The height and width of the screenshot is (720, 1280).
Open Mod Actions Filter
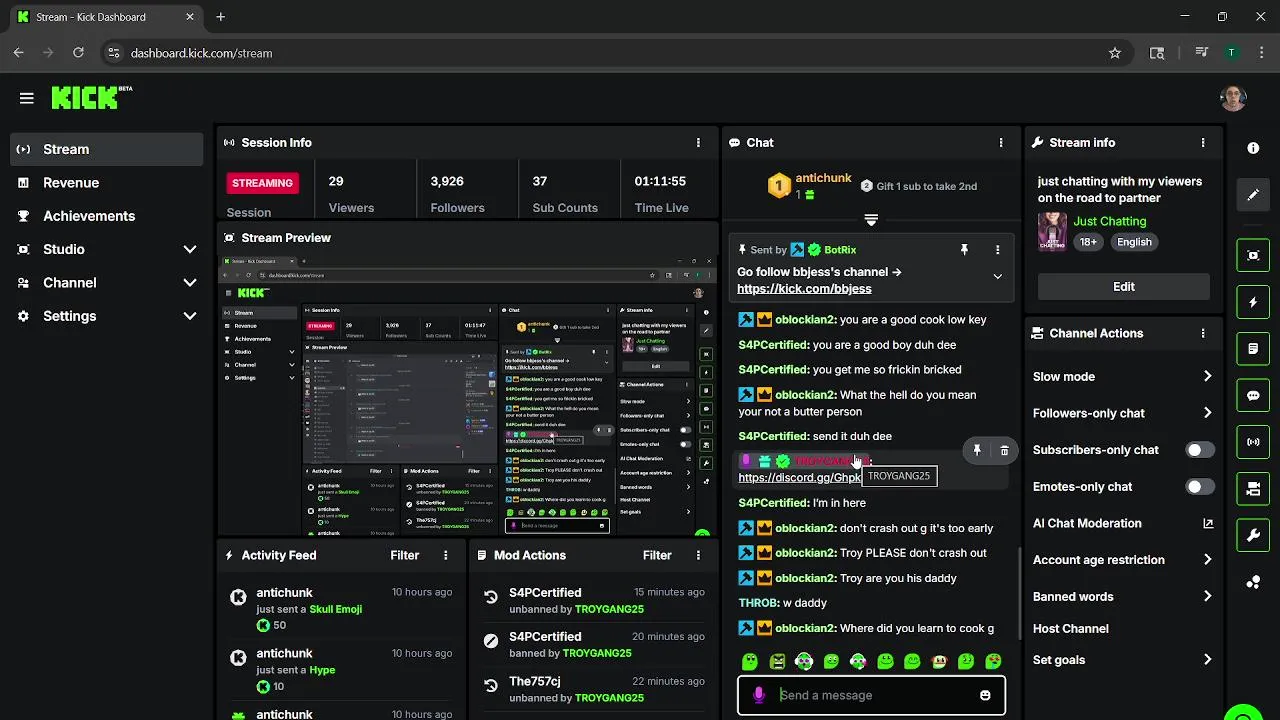point(657,556)
